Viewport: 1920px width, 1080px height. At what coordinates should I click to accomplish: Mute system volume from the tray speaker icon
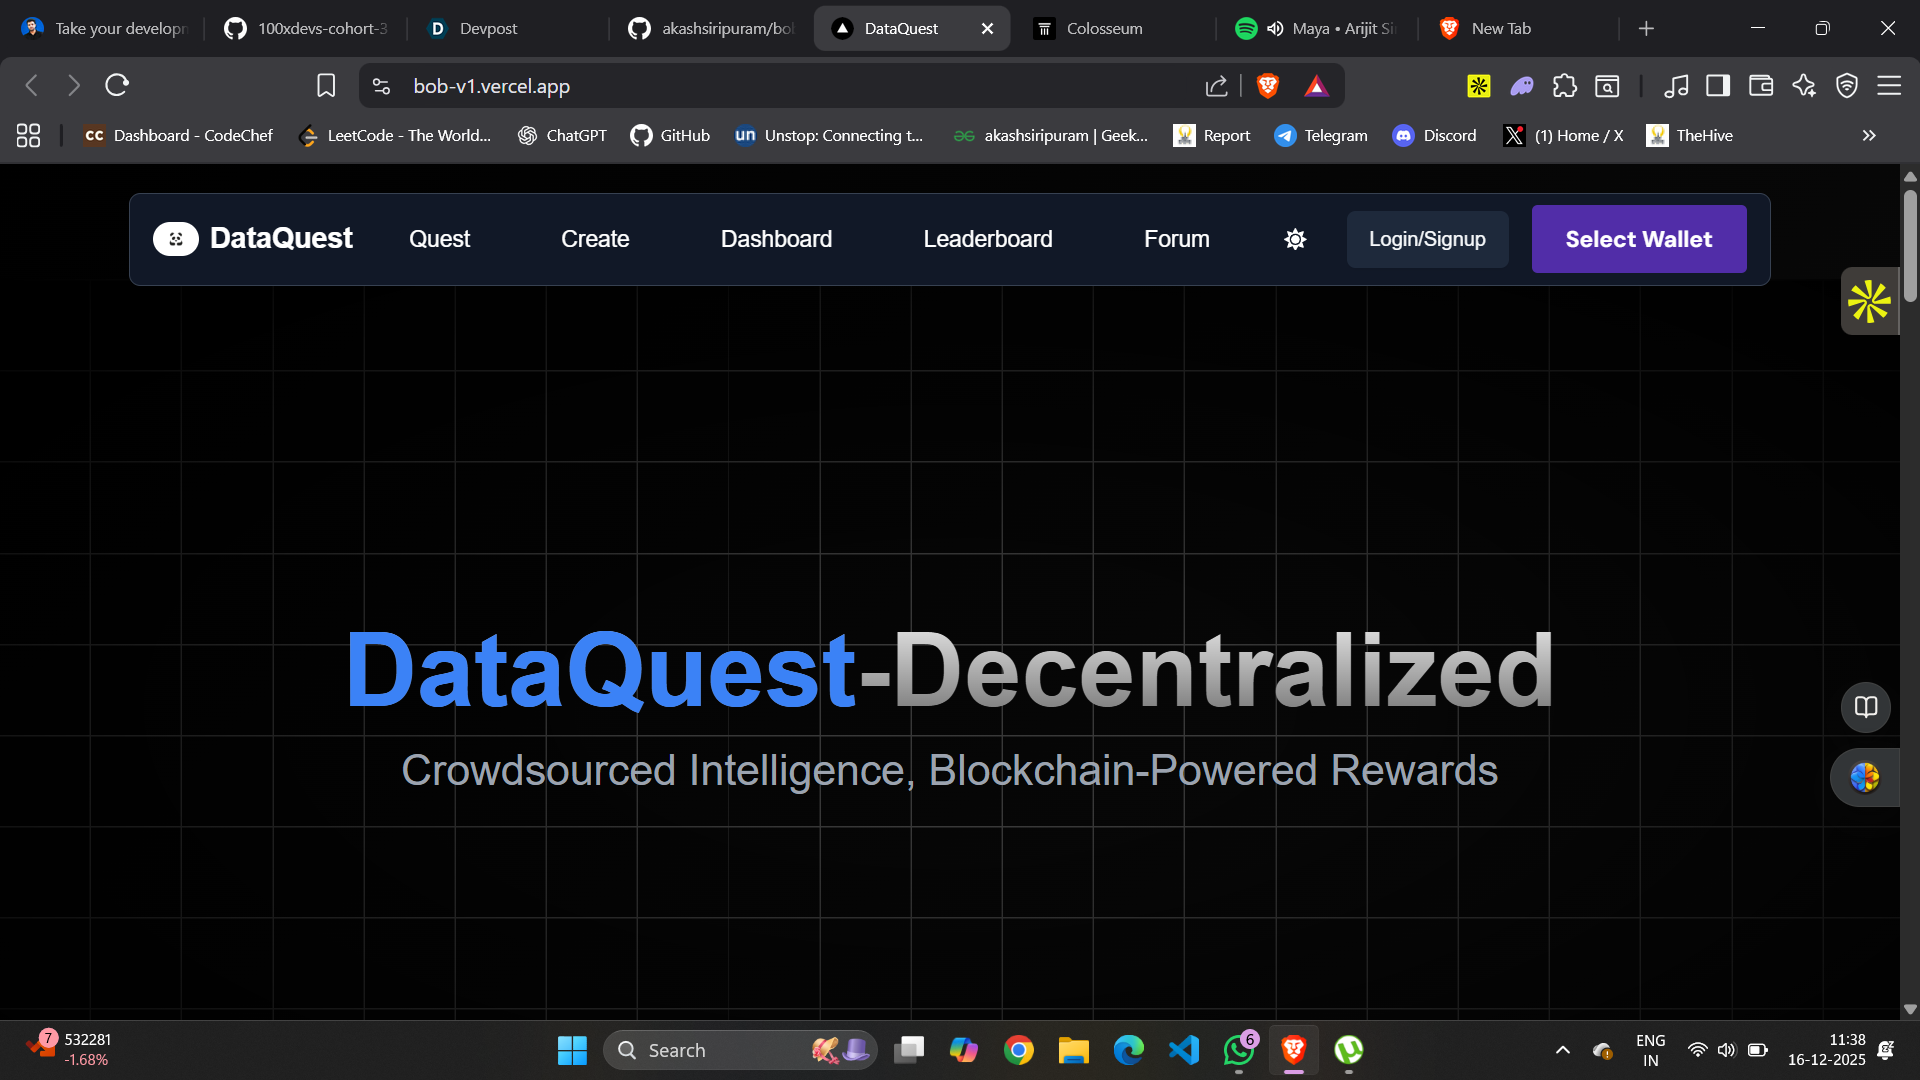coord(1727,1050)
